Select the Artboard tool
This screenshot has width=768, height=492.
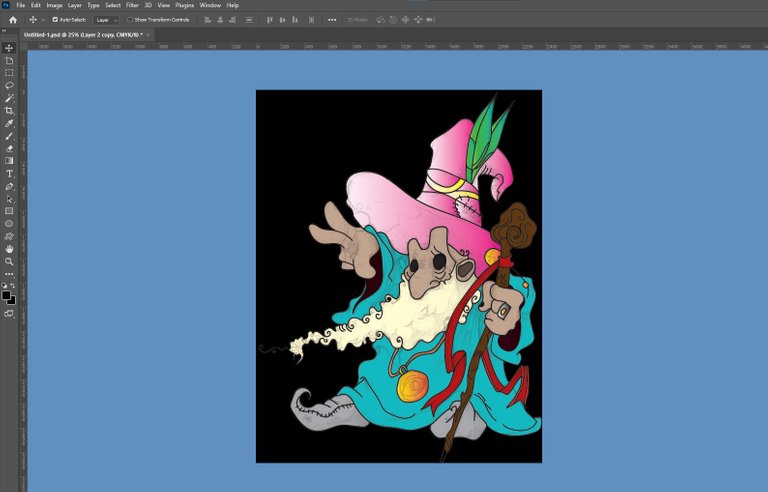(9, 60)
